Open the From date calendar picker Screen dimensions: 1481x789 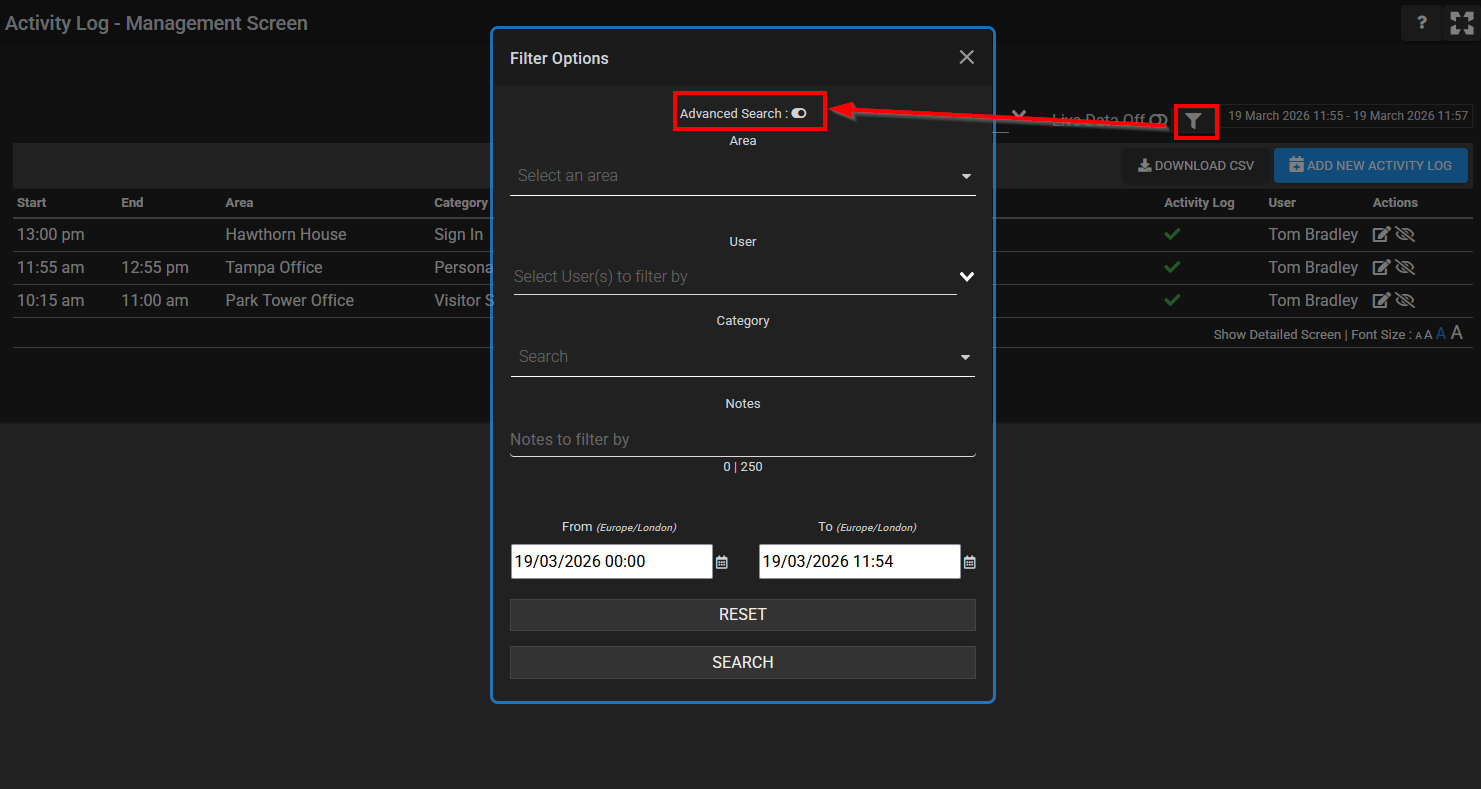[722, 563]
